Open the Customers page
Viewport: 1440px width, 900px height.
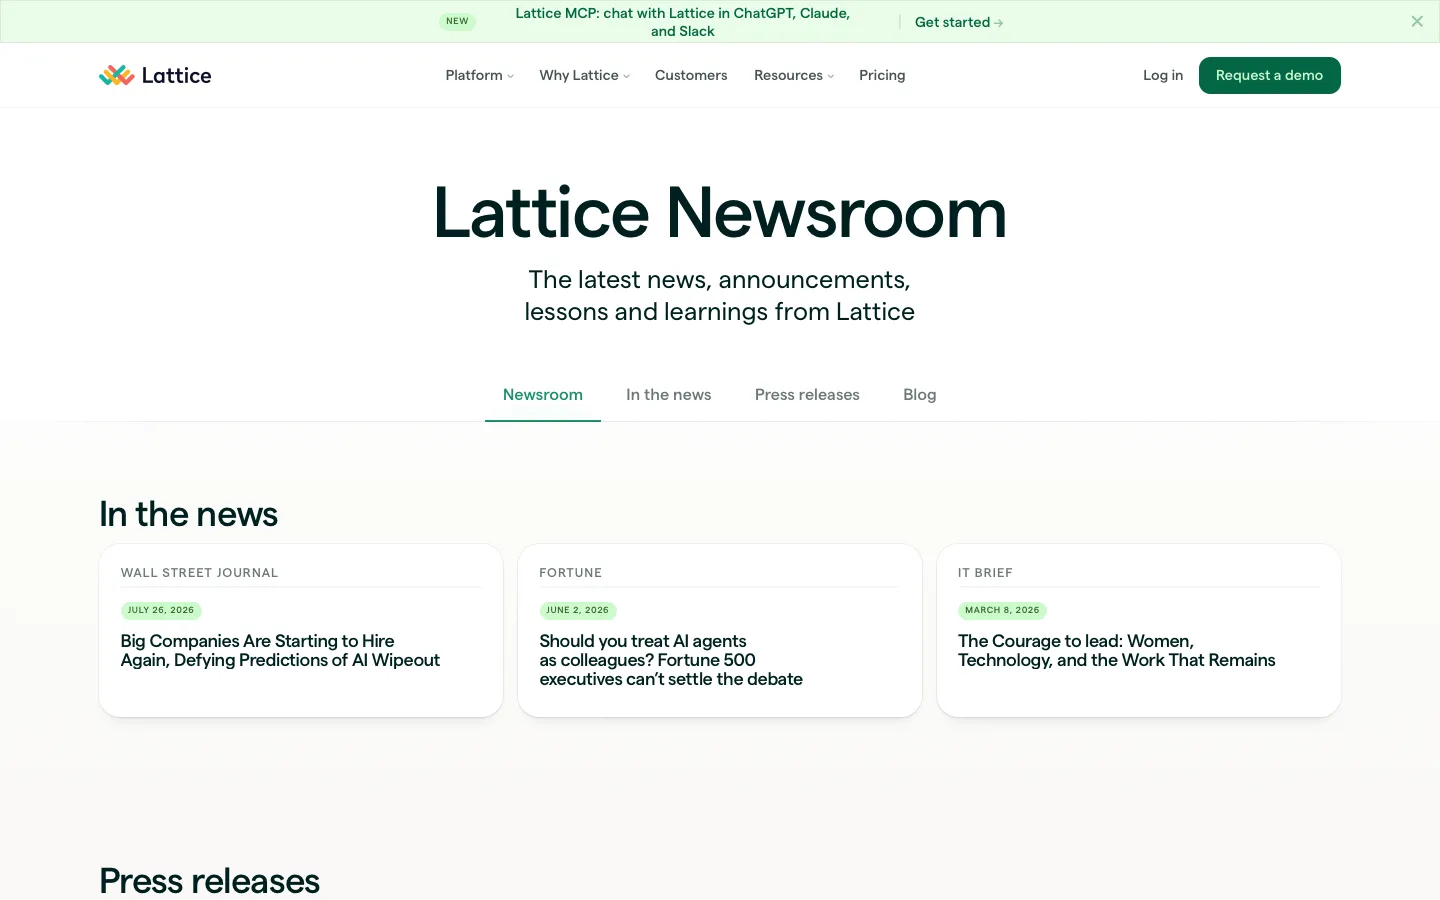pos(691,75)
